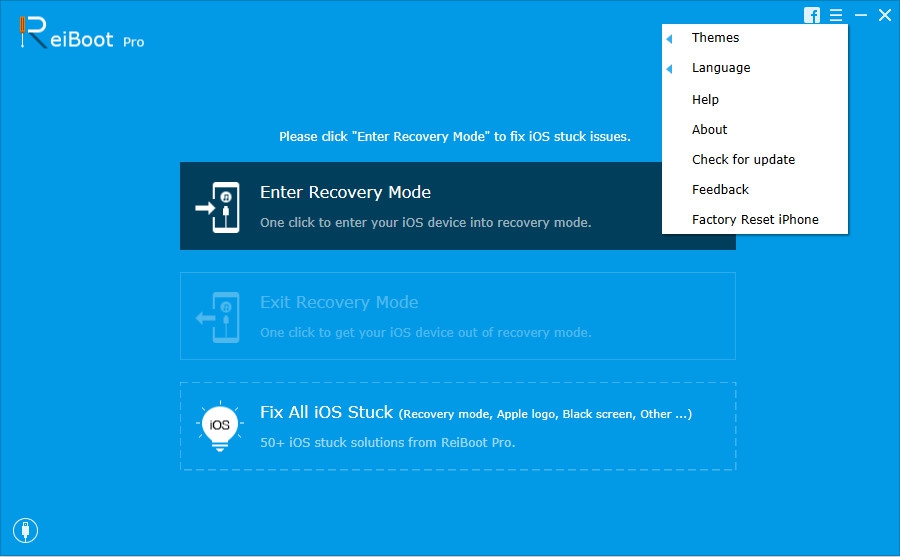900x557 pixels.
Task: Click the Facebook icon in title bar
Action: pyautogui.click(x=812, y=15)
